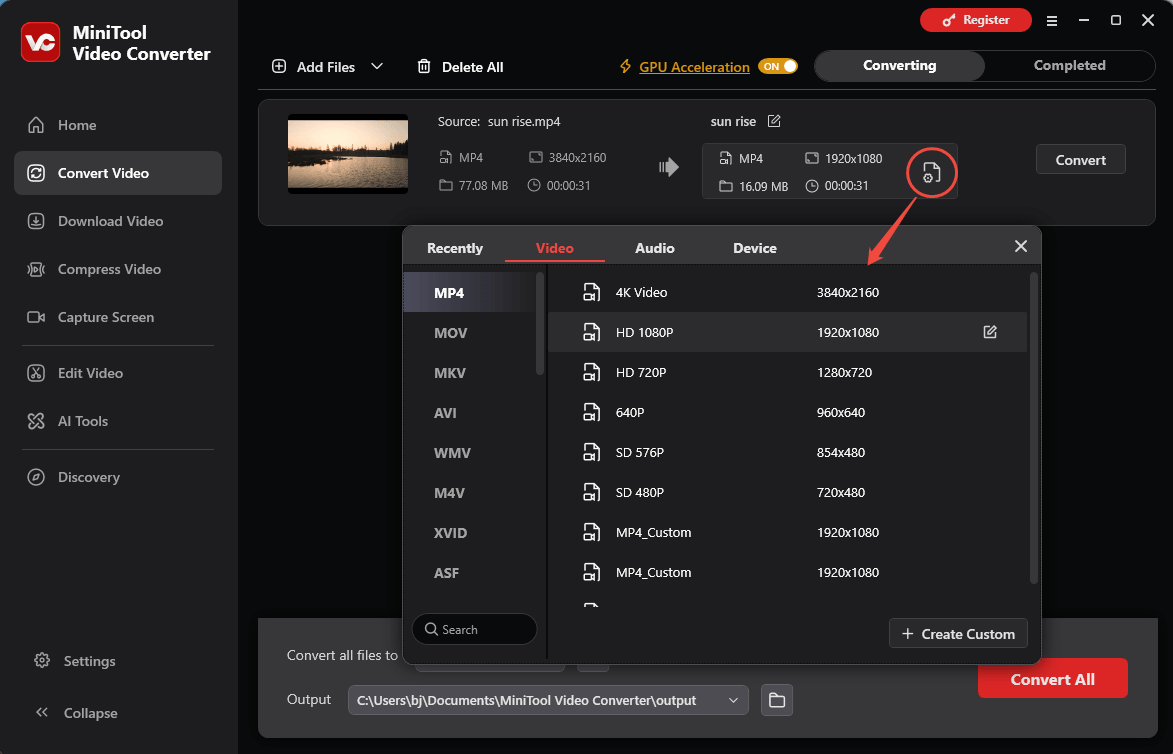The height and width of the screenshot is (754, 1173).
Task: Click the SD 480P file icon
Action: click(591, 492)
